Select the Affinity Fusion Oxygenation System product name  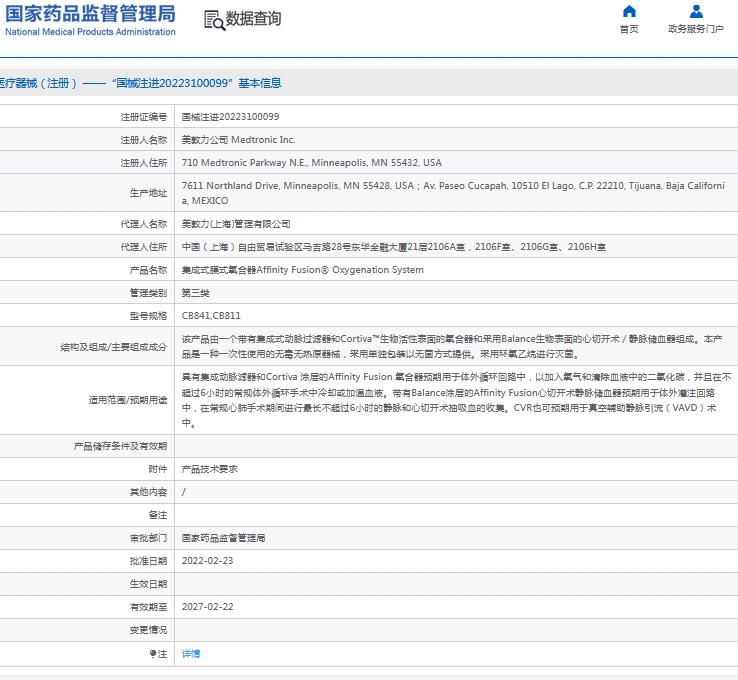[303, 270]
